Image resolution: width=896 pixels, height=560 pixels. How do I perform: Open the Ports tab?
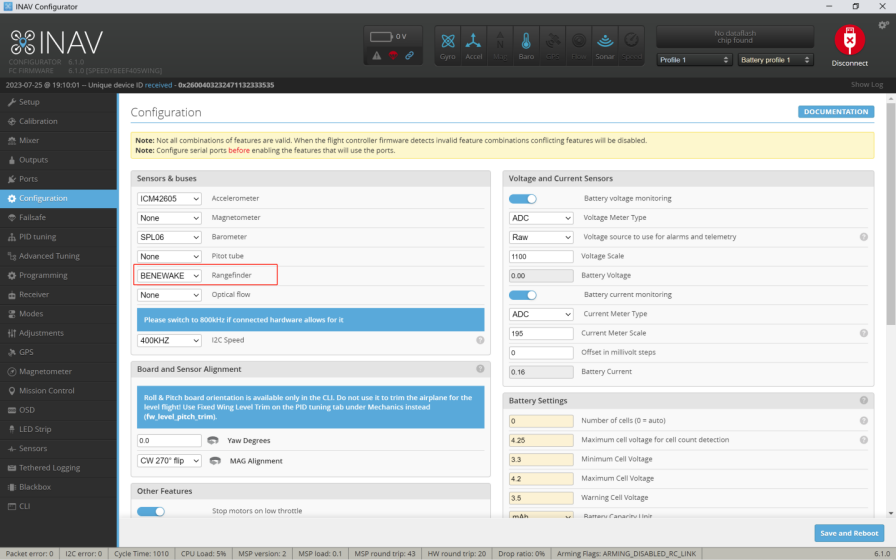point(58,179)
